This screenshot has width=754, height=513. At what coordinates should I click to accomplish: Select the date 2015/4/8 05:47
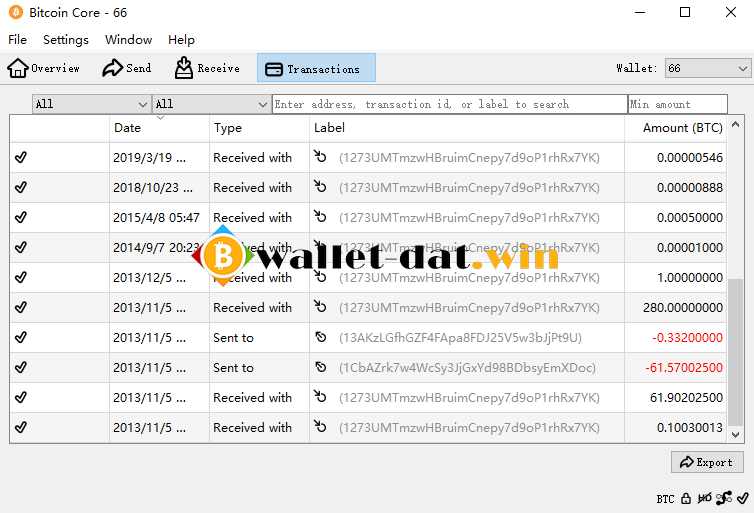coord(156,218)
